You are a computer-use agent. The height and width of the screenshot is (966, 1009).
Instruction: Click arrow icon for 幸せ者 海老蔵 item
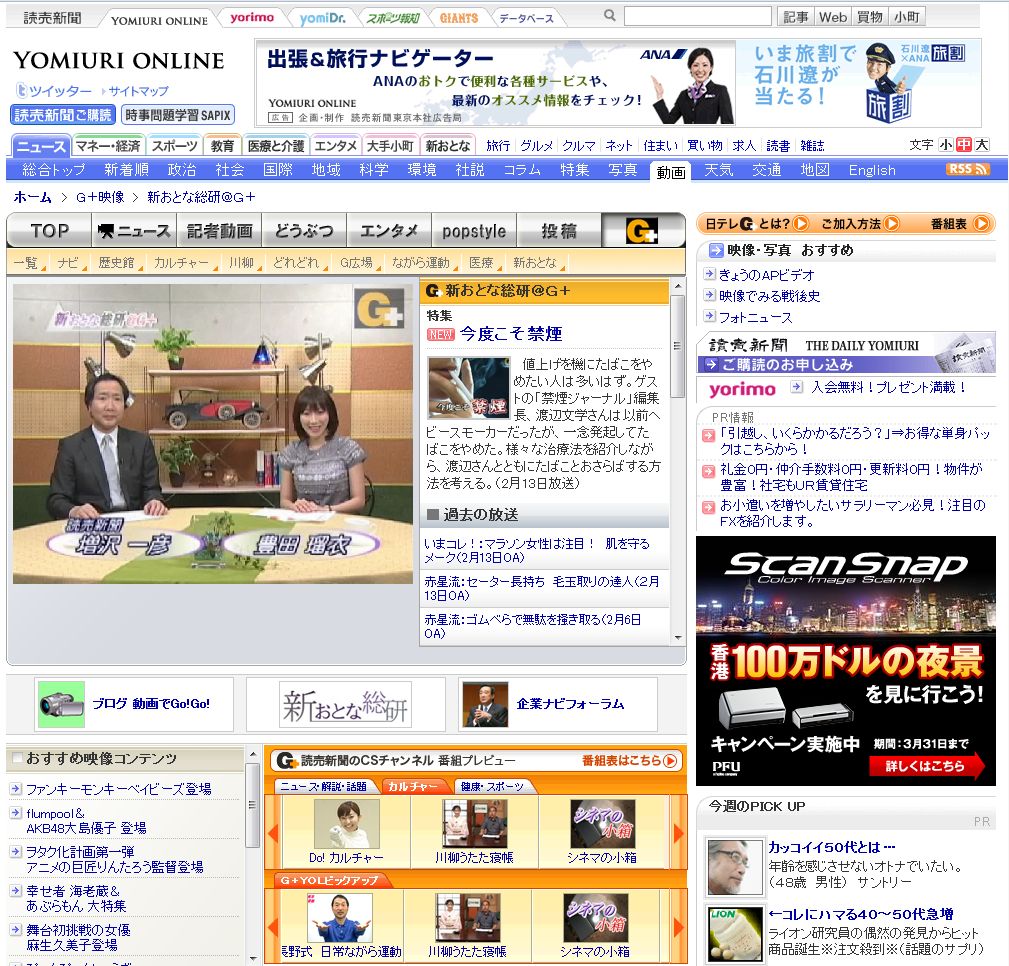point(16,891)
